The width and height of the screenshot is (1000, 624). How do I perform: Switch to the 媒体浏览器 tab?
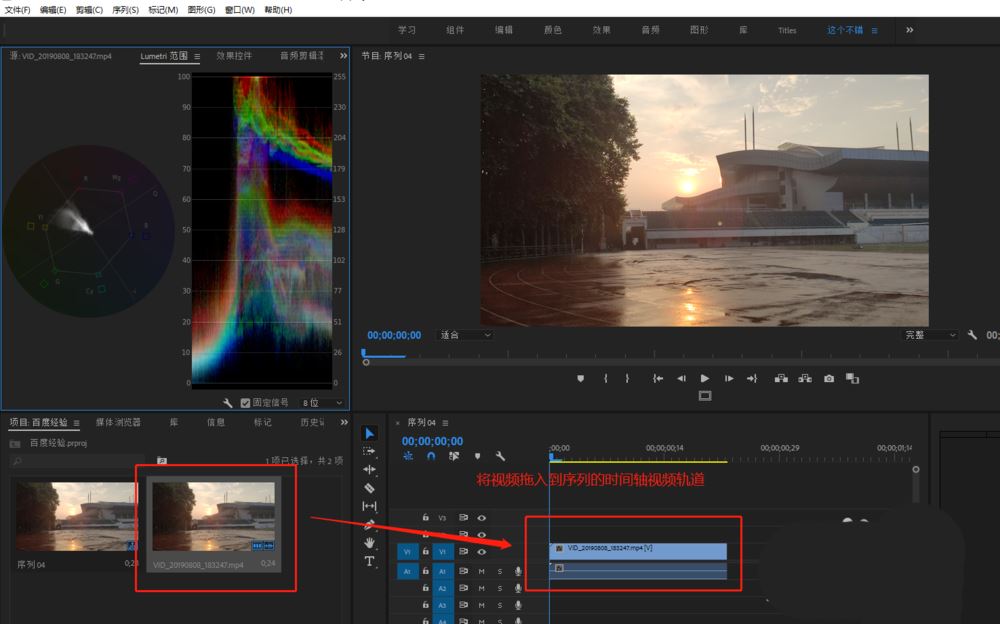[118, 422]
